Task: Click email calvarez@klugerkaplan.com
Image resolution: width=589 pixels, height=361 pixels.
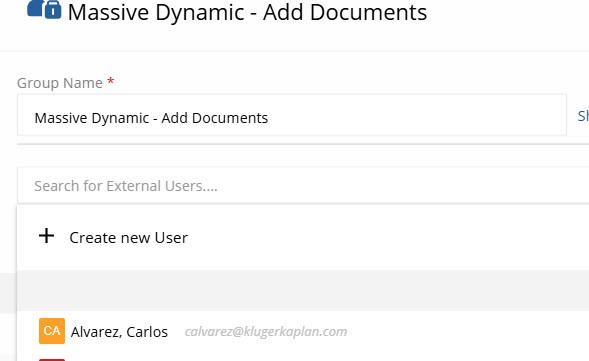Action: pyautogui.click(x=266, y=332)
